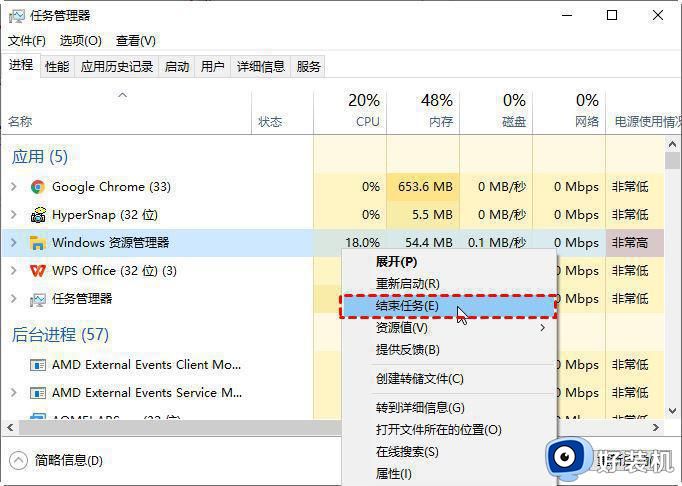682x486 pixels.
Task: Click the vertical scrollbar thumb
Action: [x=672, y=160]
